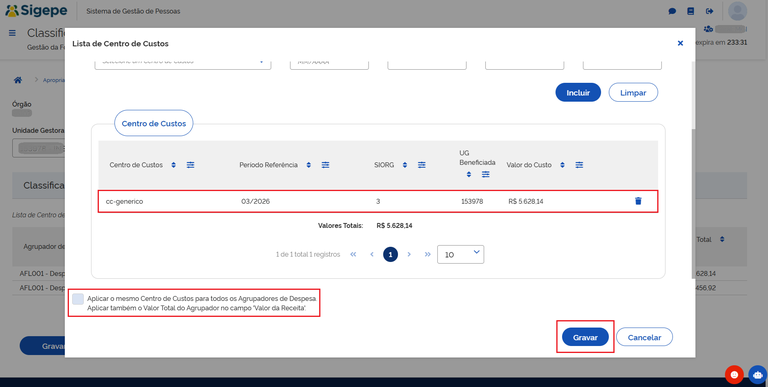Click the Limpar button
The height and width of the screenshot is (387, 768).
pos(633,92)
